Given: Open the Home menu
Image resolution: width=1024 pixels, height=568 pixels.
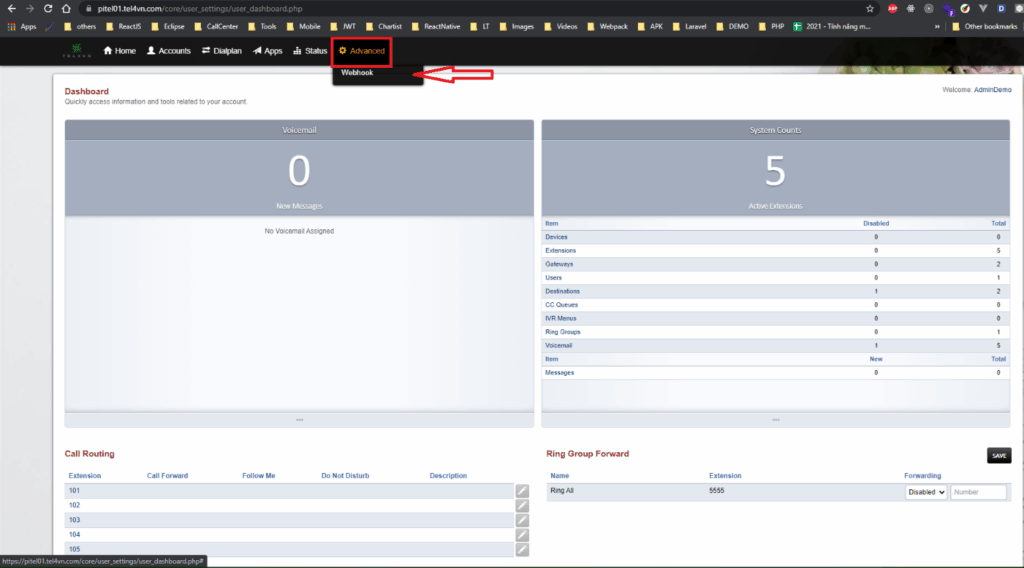Looking at the screenshot, I should point(120,51).
